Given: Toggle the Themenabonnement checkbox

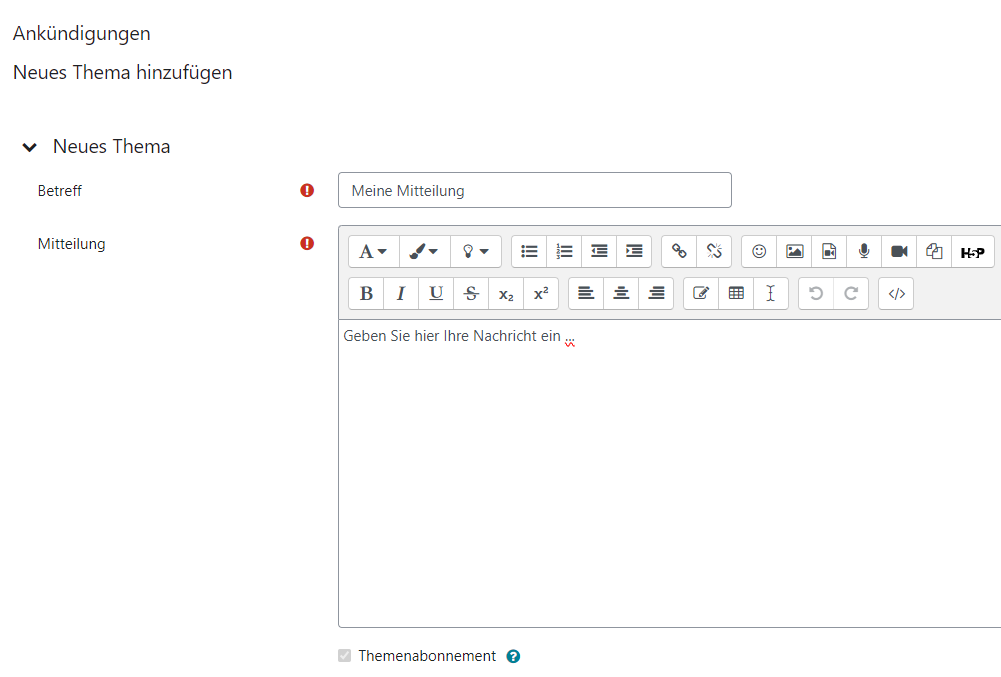Looking at the screenshot, I should point(345,656).
